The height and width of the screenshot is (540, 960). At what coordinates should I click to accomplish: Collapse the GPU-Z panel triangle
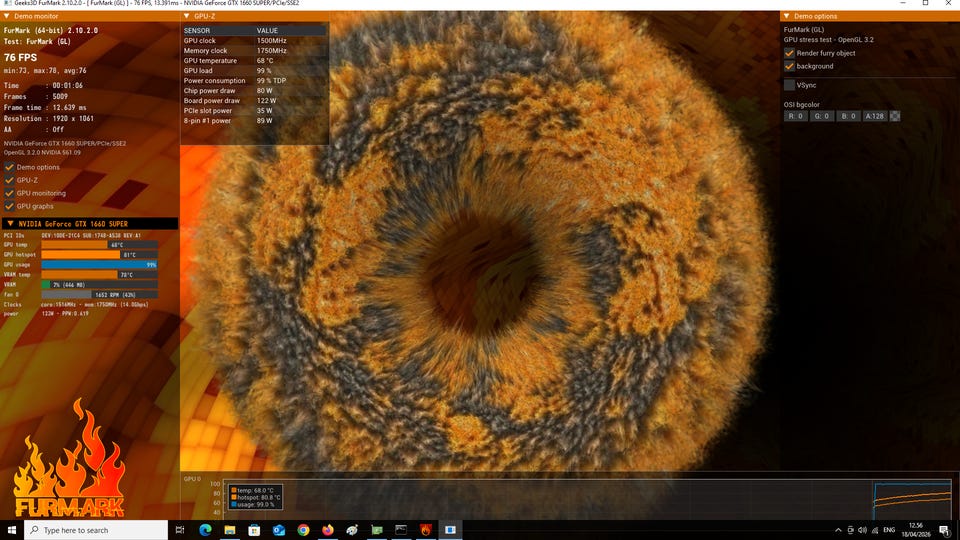click(187, 16)
